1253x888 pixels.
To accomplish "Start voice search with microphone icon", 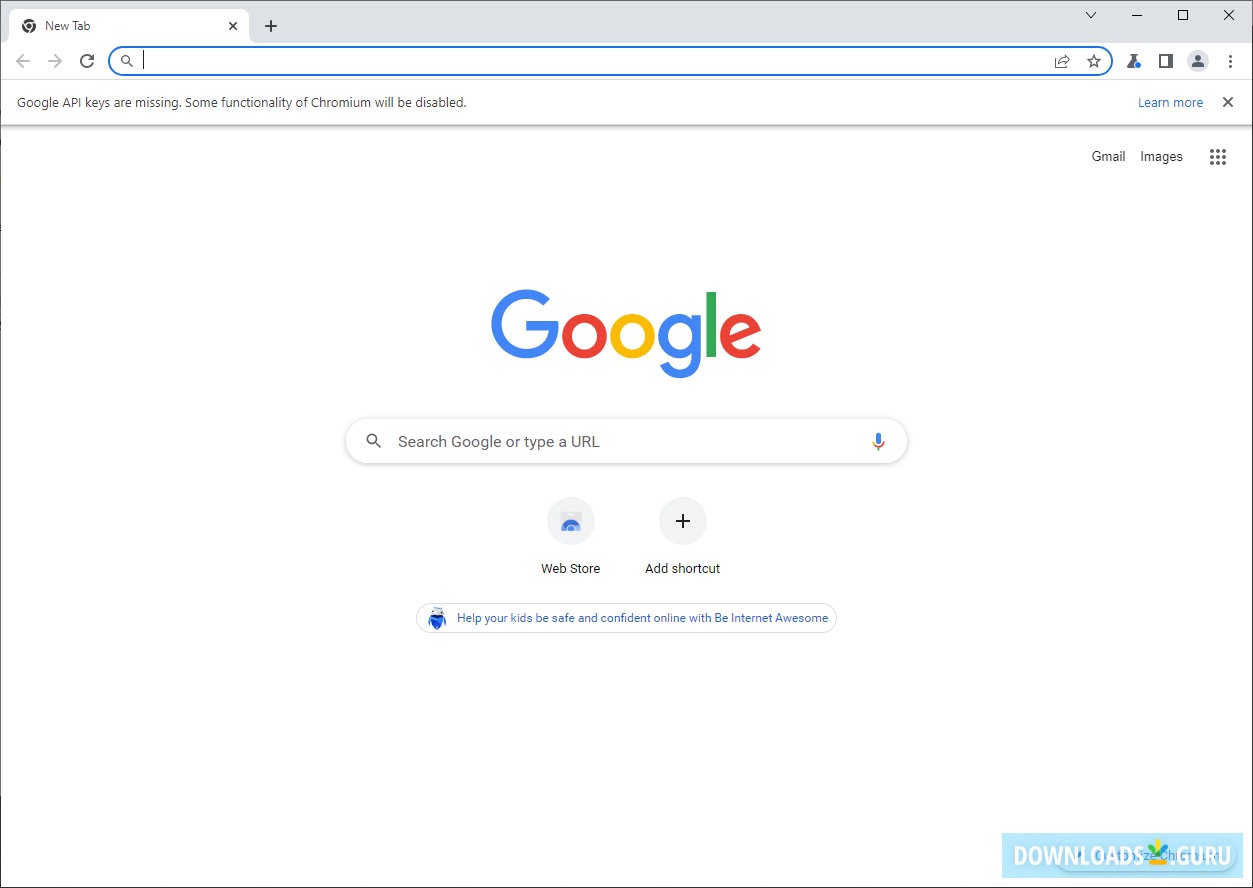I will [878, 441].
